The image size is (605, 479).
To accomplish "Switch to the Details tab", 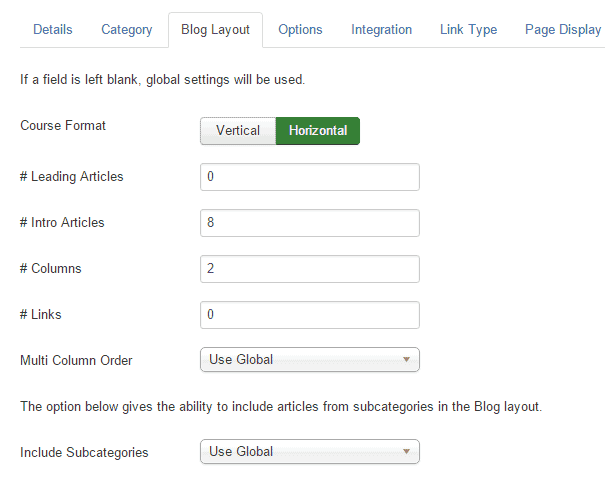I will coord(53,30).
